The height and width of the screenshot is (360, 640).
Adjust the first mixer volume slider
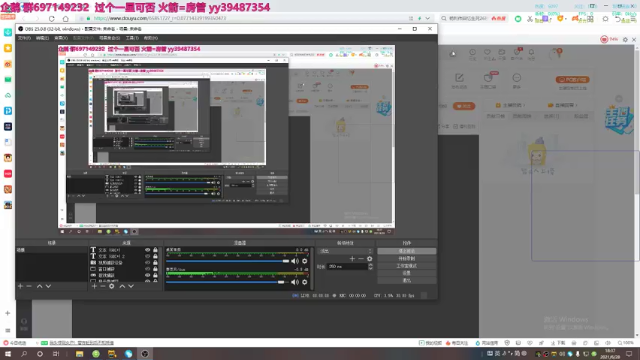(227, 261)
